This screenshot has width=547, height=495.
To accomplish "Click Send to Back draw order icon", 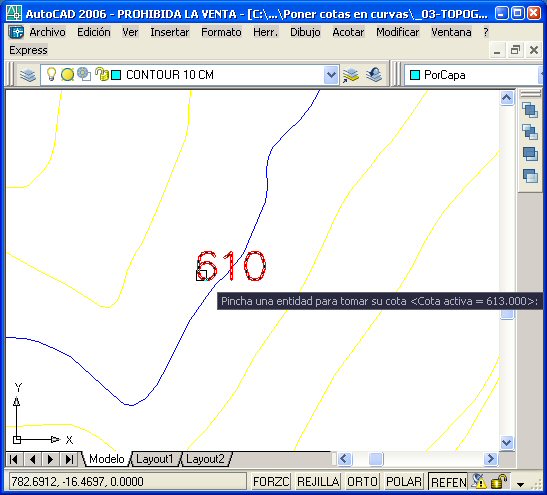I will click(x=530, y=132).
